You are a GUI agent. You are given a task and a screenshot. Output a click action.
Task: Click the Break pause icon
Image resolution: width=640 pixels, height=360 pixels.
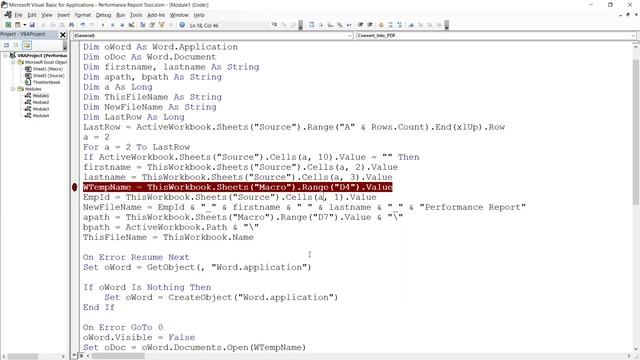(112, 25)
